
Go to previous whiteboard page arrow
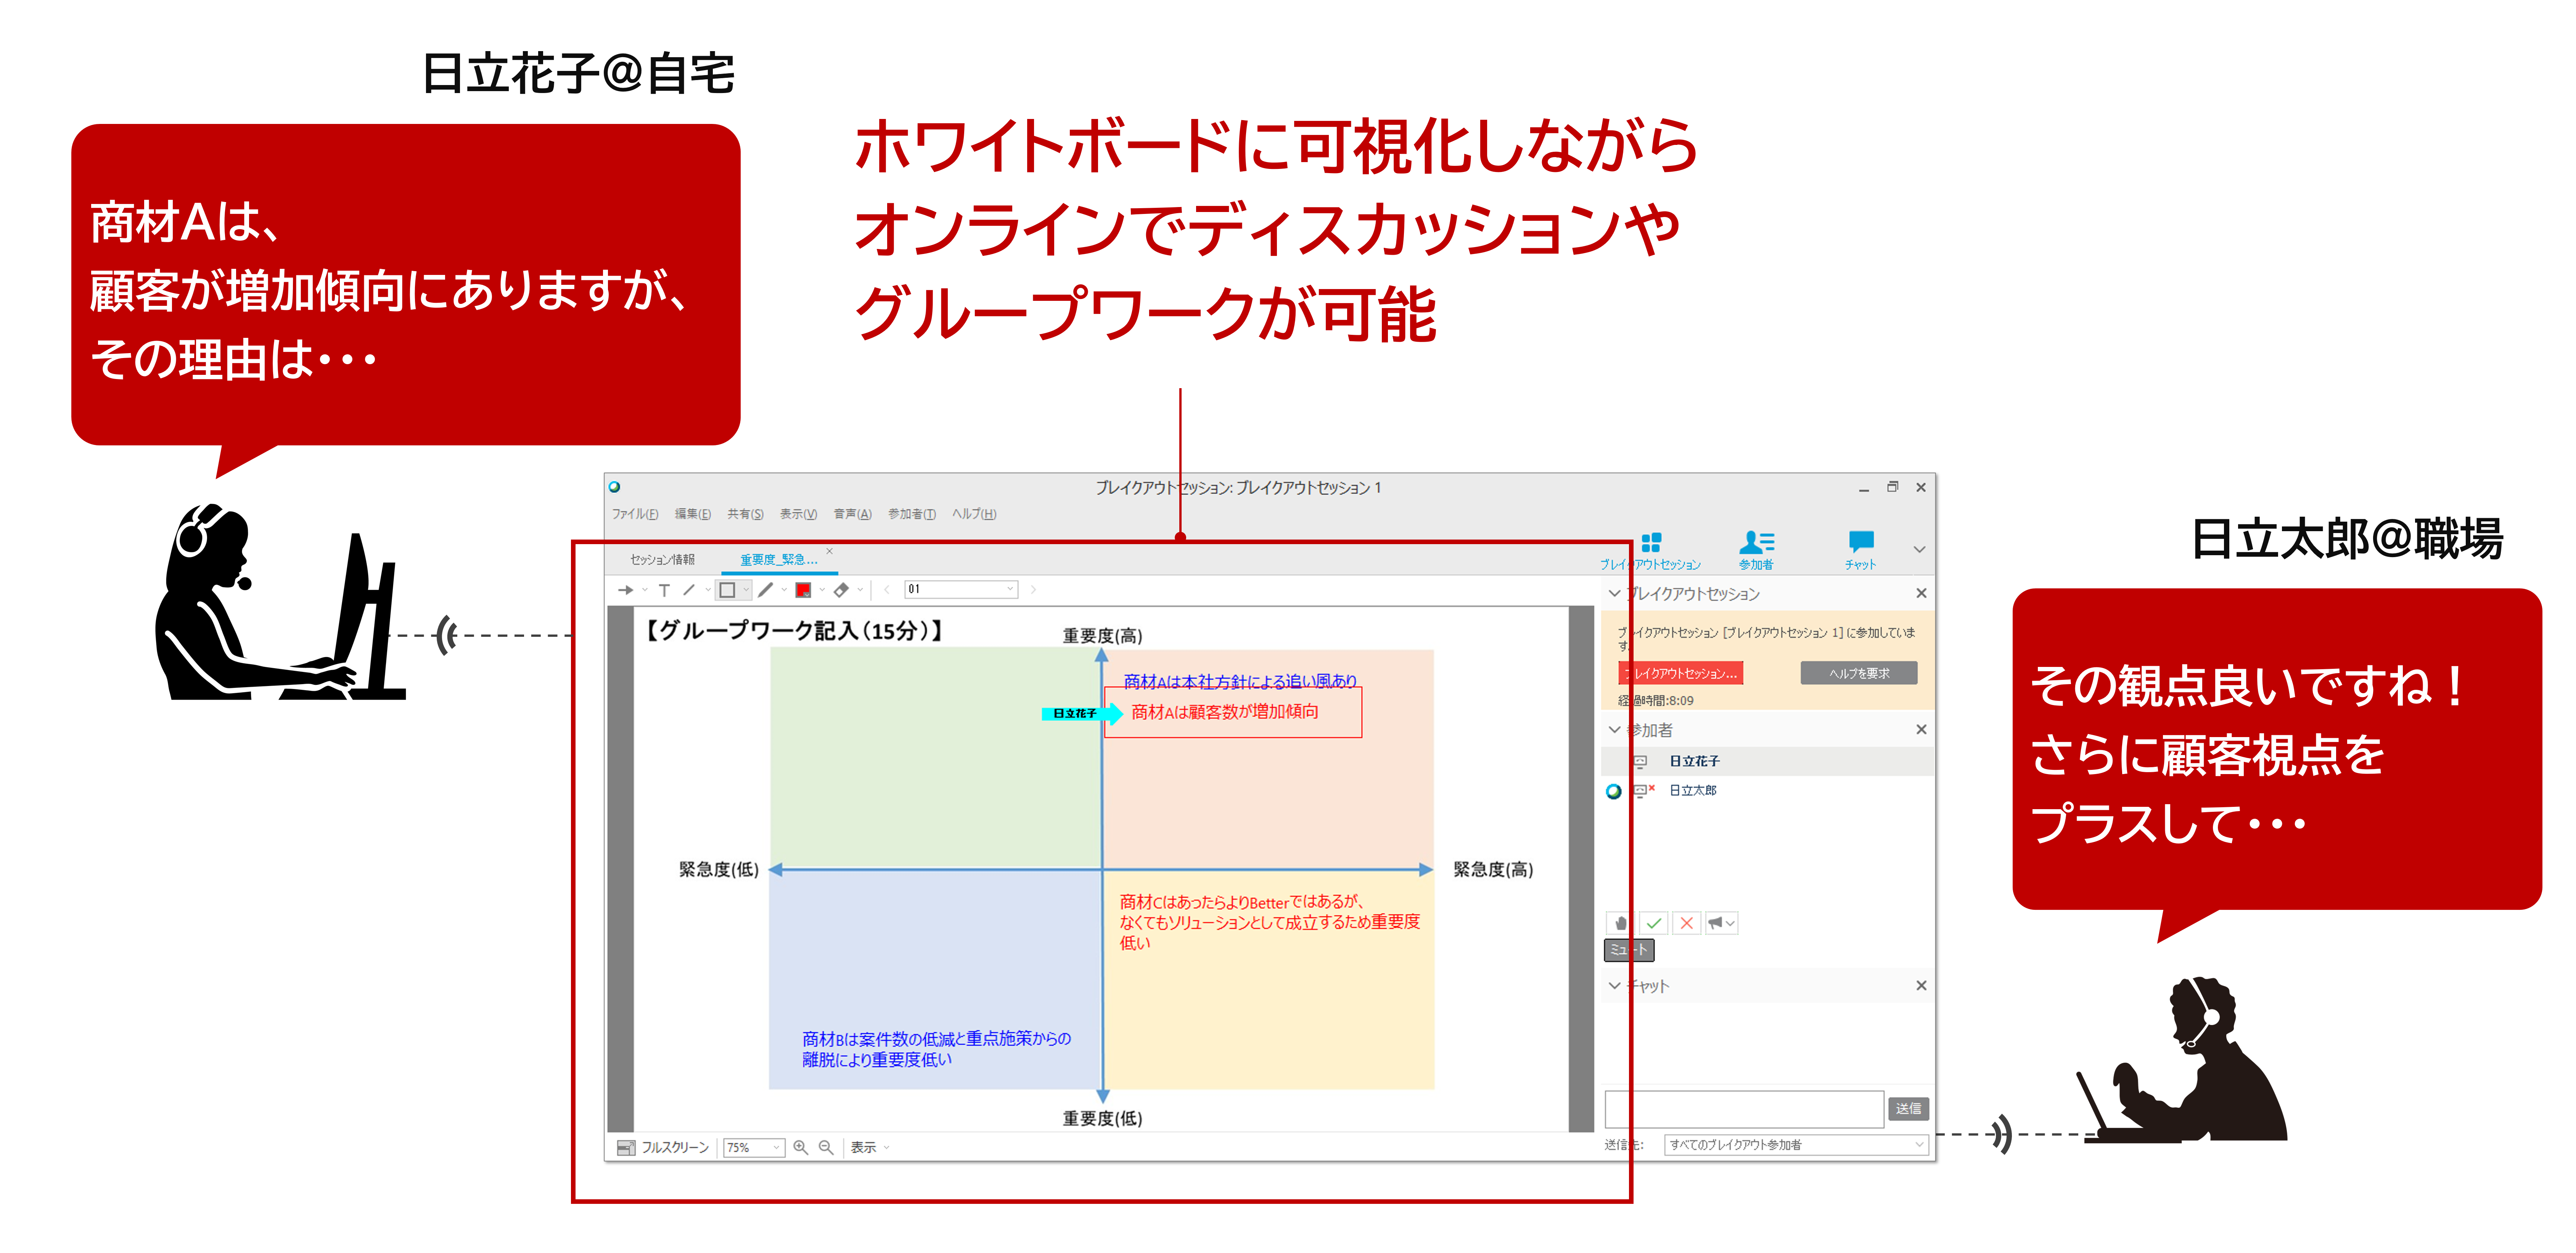(x=887, y=590)
